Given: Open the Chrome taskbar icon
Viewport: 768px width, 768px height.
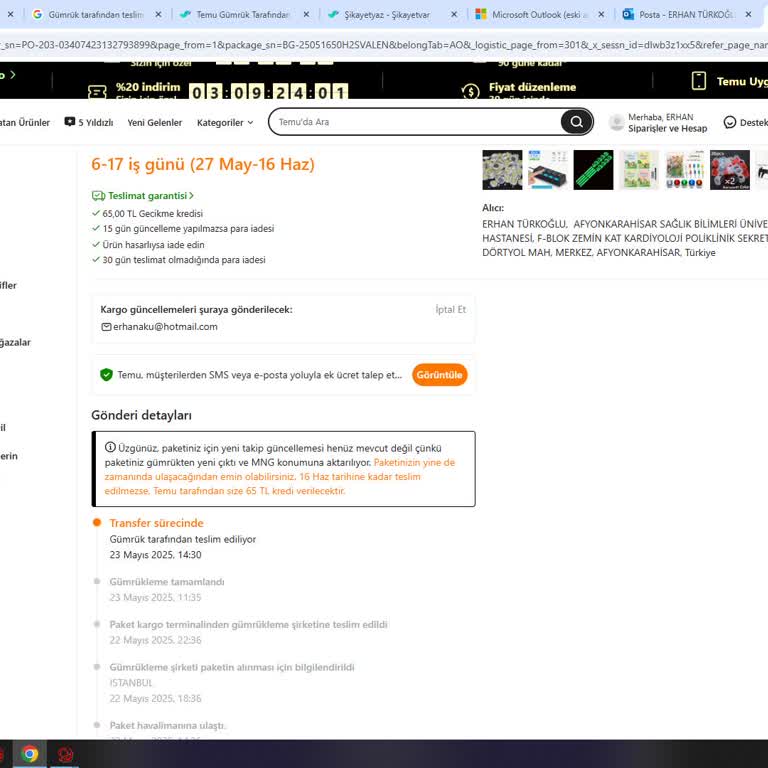Looking at the screenshot, I should tap(29, 753).
